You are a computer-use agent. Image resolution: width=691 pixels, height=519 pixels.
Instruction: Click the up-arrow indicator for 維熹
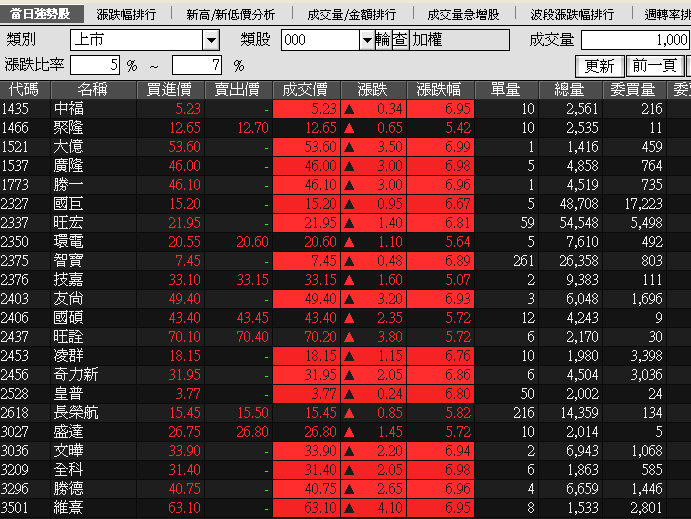[x=349, y=508]
